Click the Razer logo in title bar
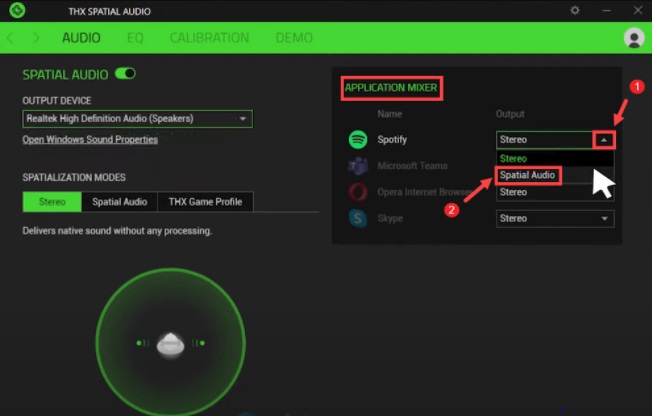 coord(17,10)
